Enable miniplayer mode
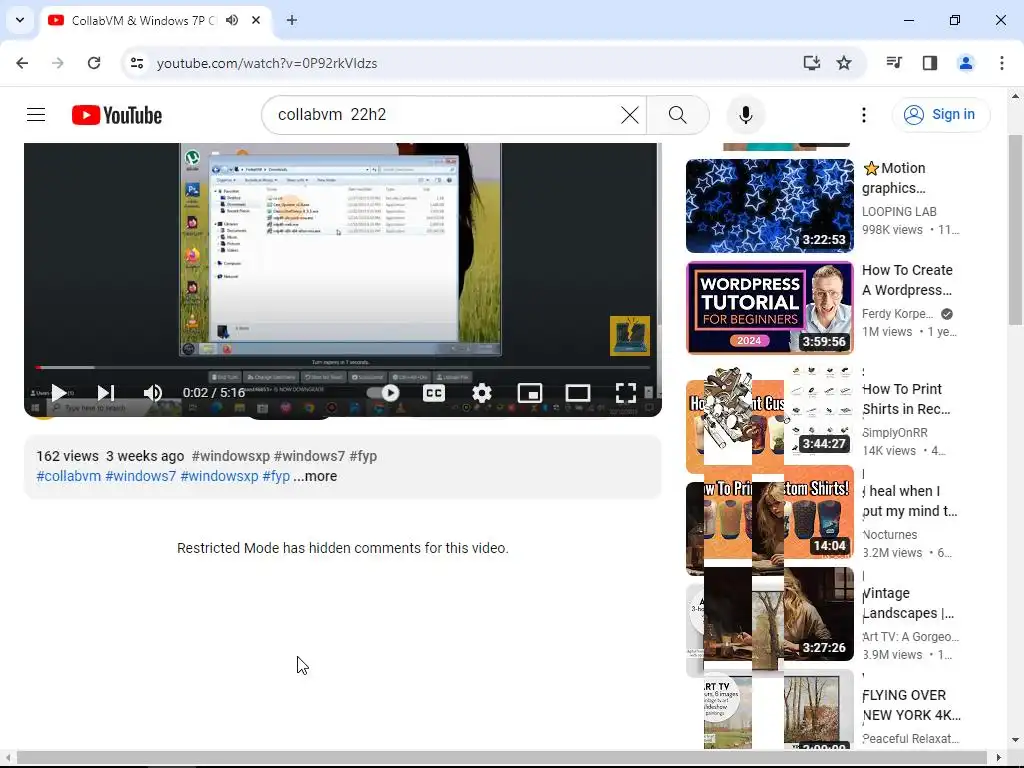The image size is (1024, 768). click(530, 392)
